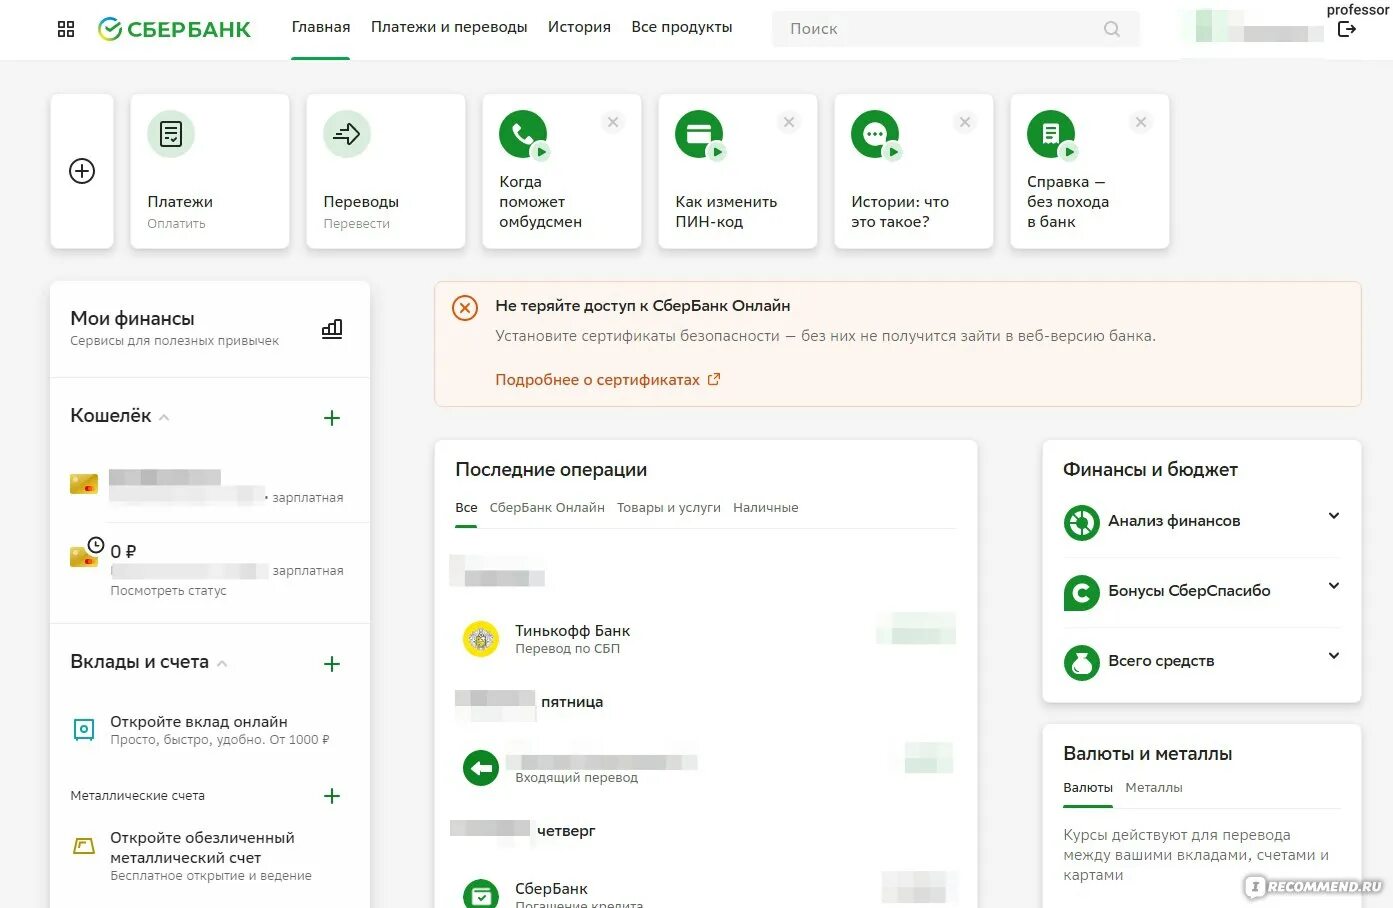Image resolution: width=1393 pixels, height=908 pixels.
Task: Open the apps grid icon
Action: point(66,29)
